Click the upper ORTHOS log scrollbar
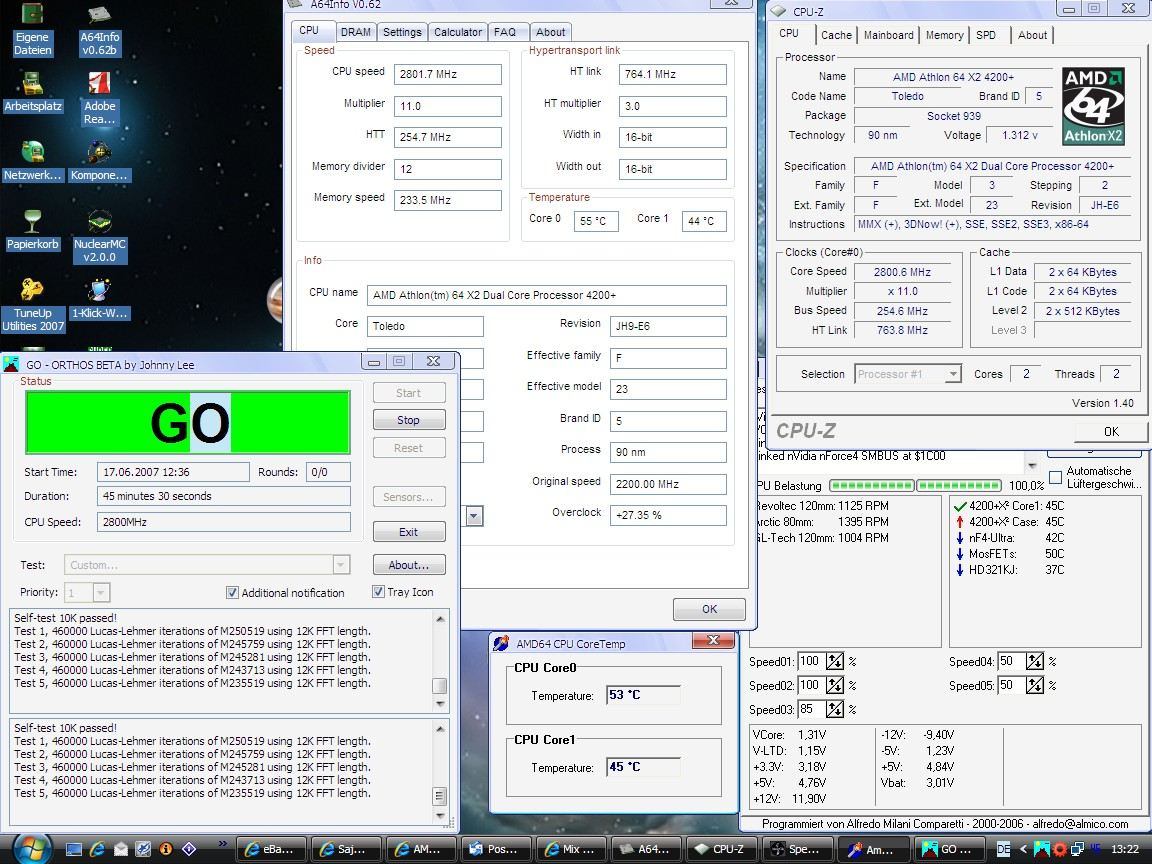The image size is (1152, 864). coord(440,660)
